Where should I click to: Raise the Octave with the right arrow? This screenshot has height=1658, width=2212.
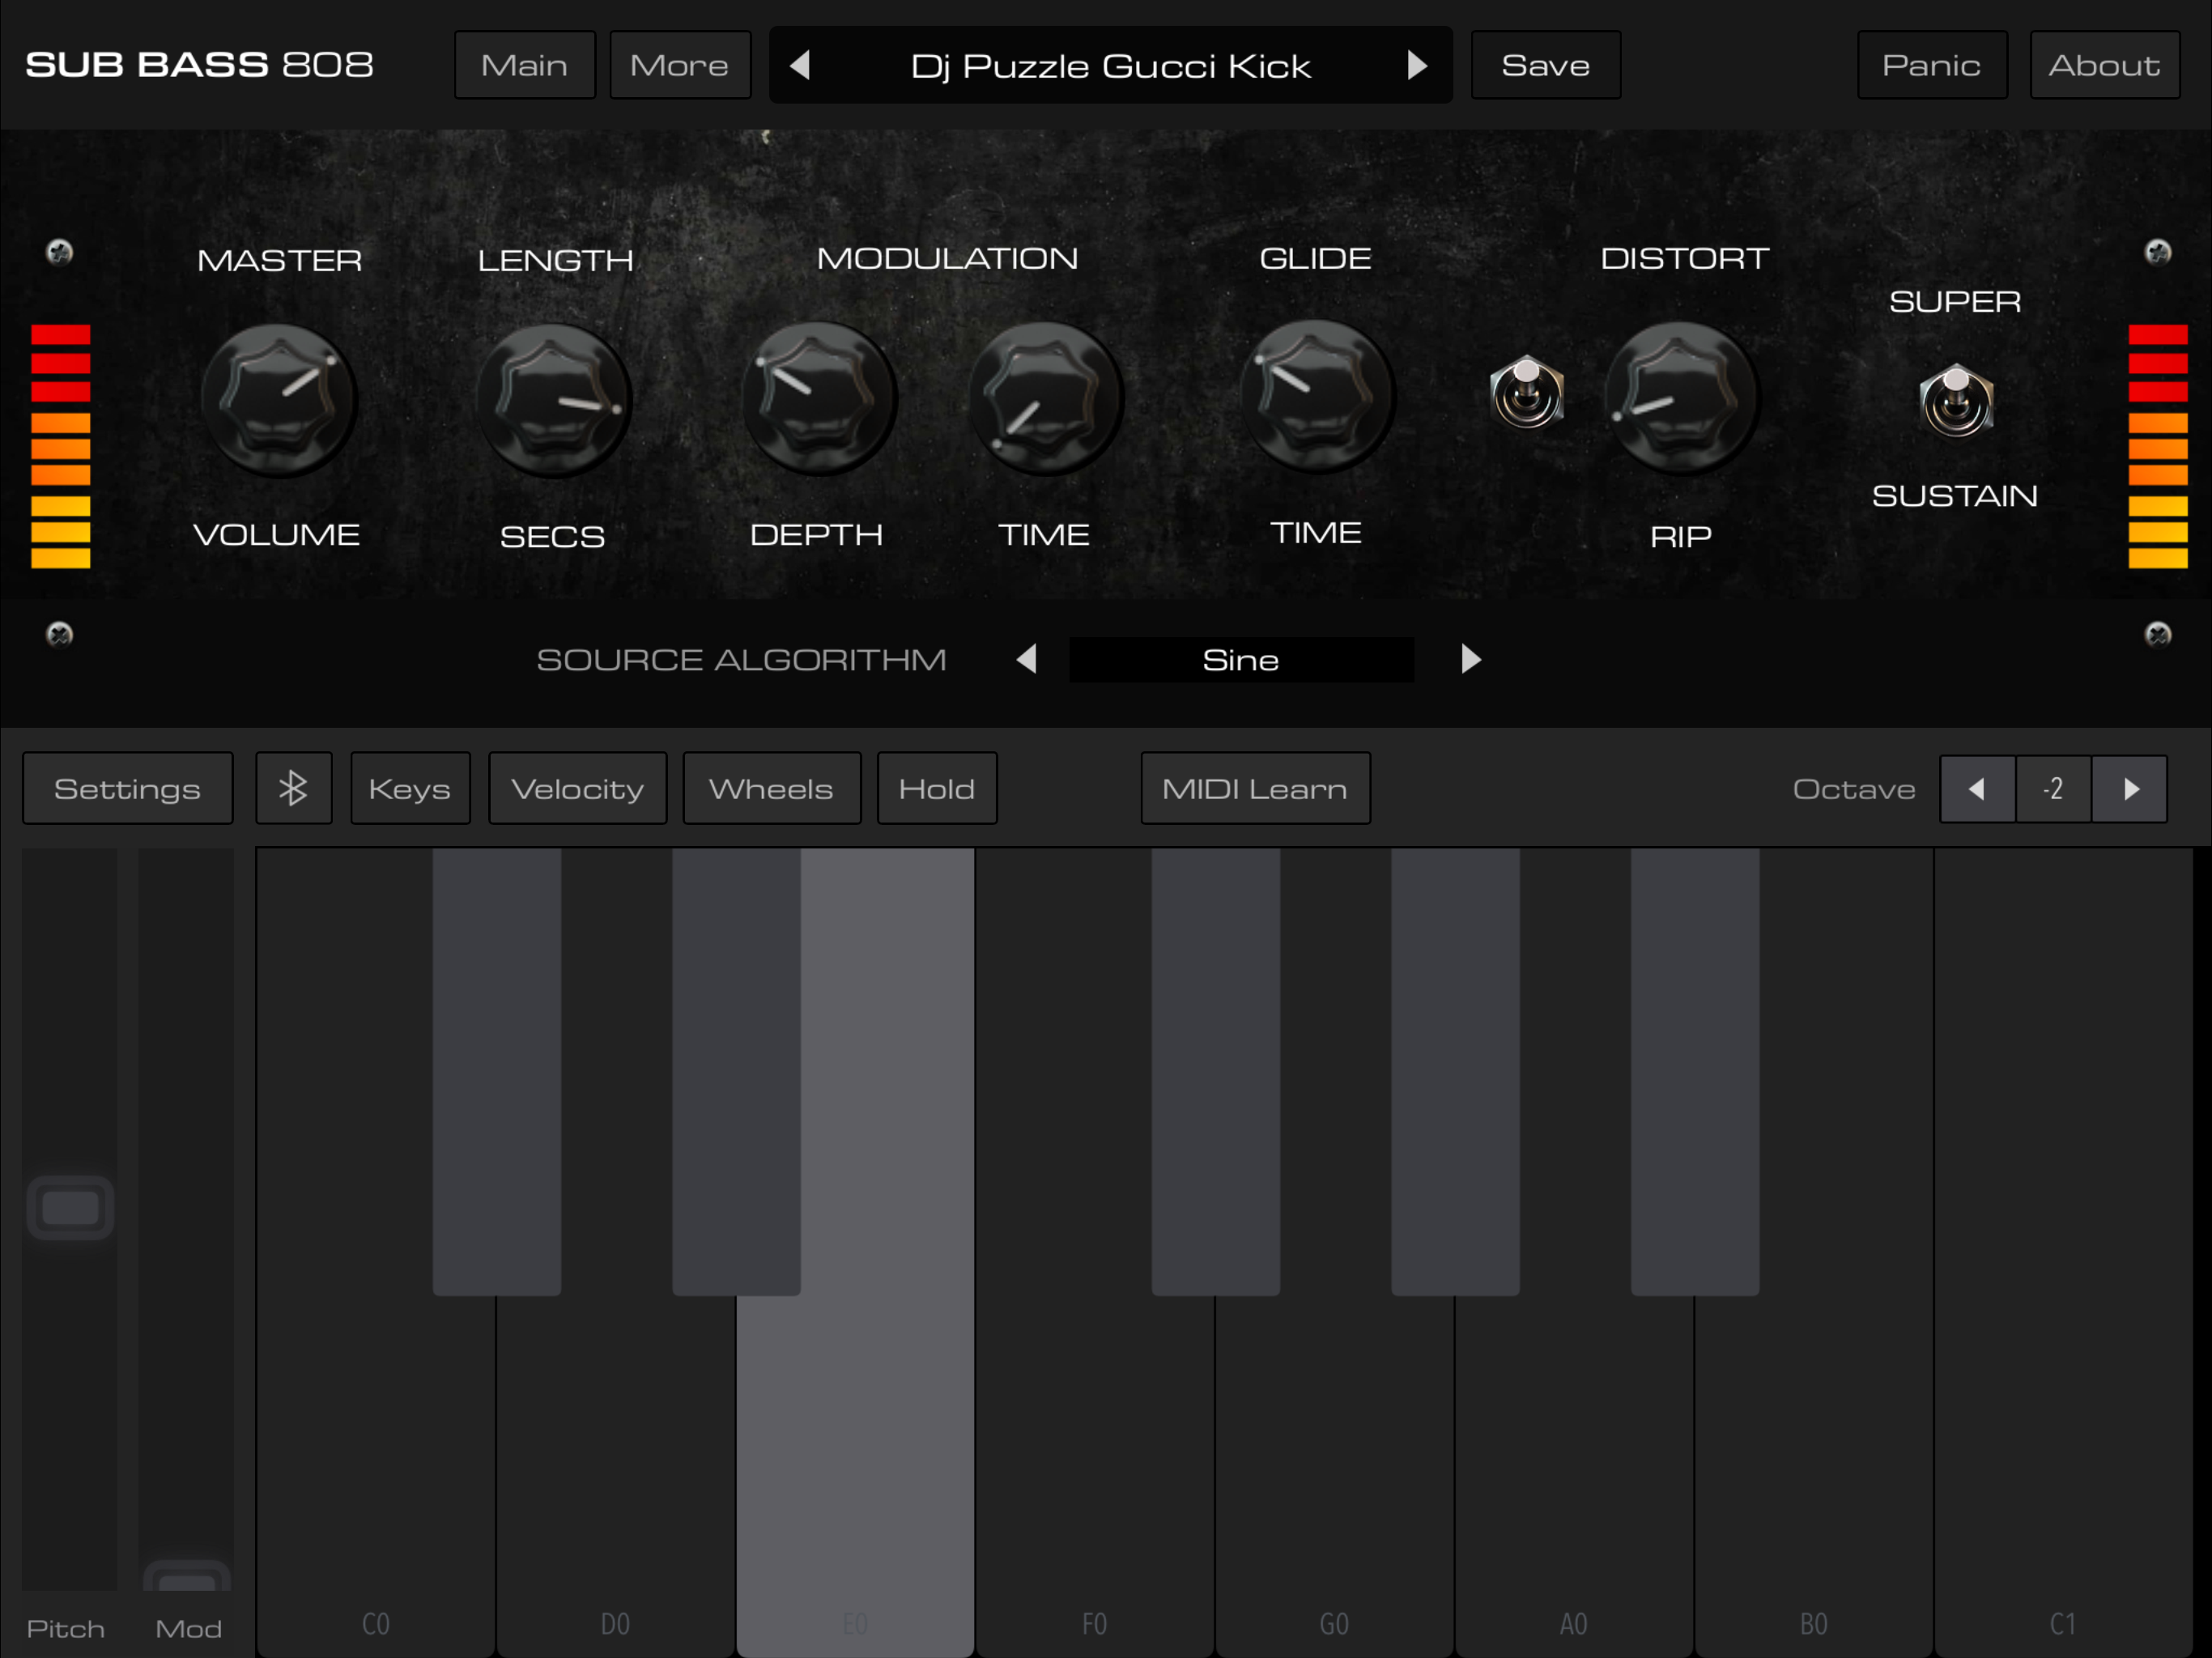click(x=2130, y=789)
